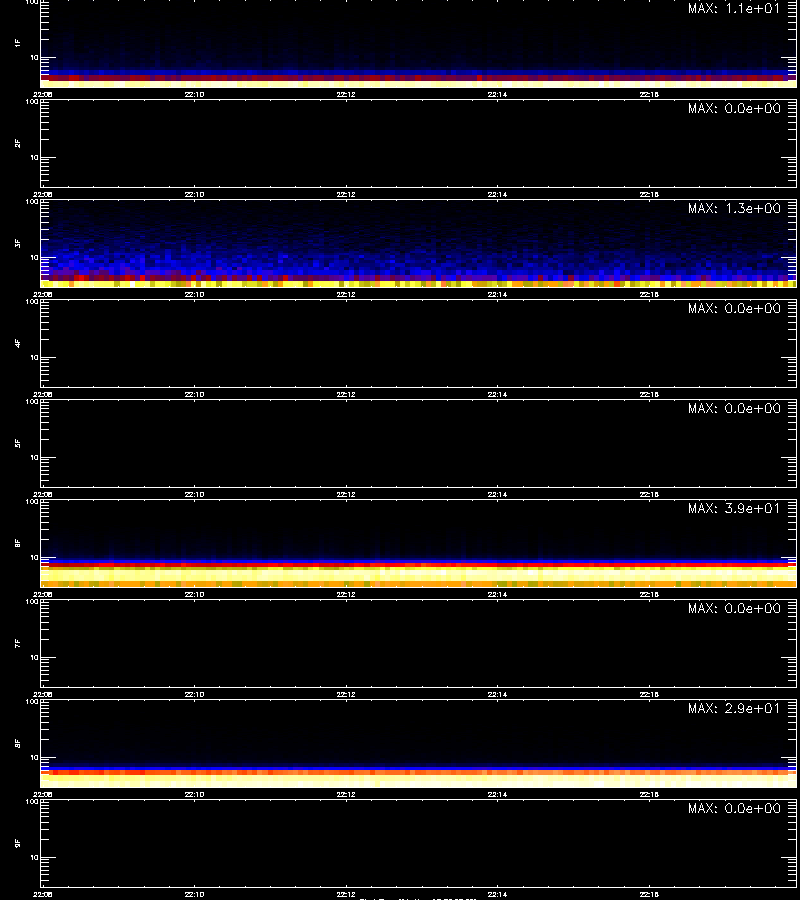Click the 22:12 tick under the 4F panel

pyautogui.click(x=345, y=394)
